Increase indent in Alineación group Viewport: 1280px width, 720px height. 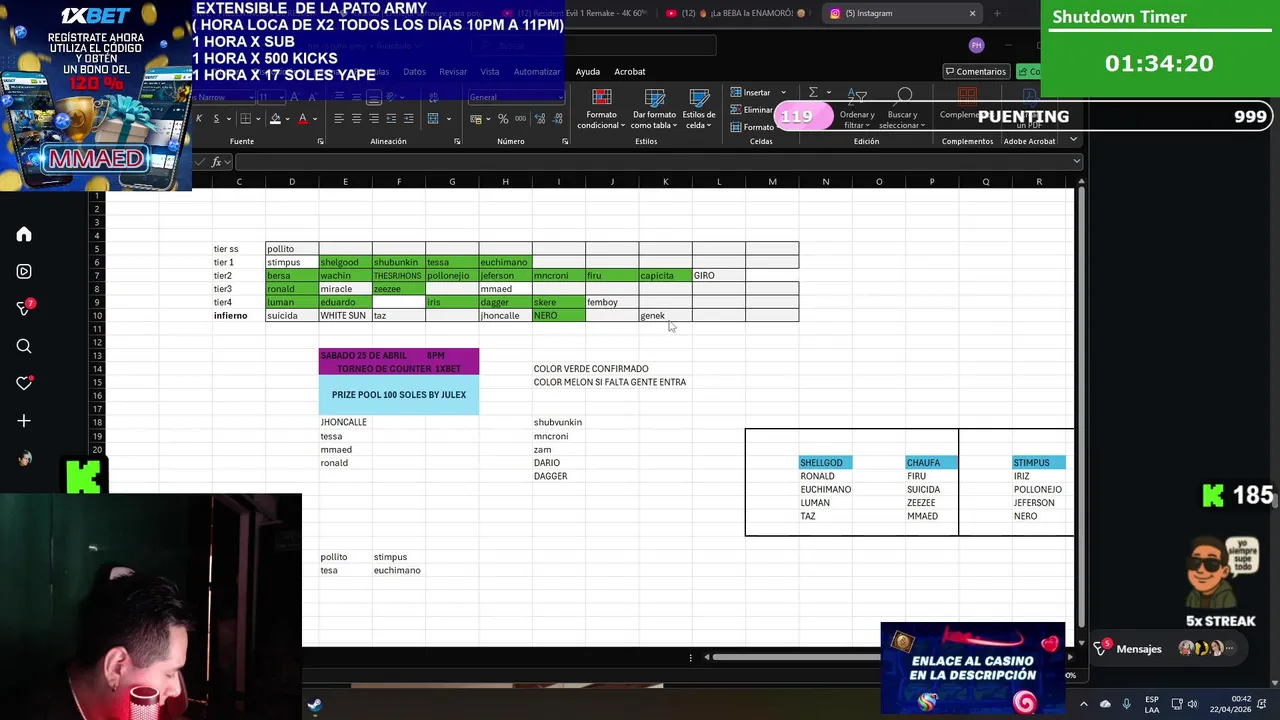point(408,119)
